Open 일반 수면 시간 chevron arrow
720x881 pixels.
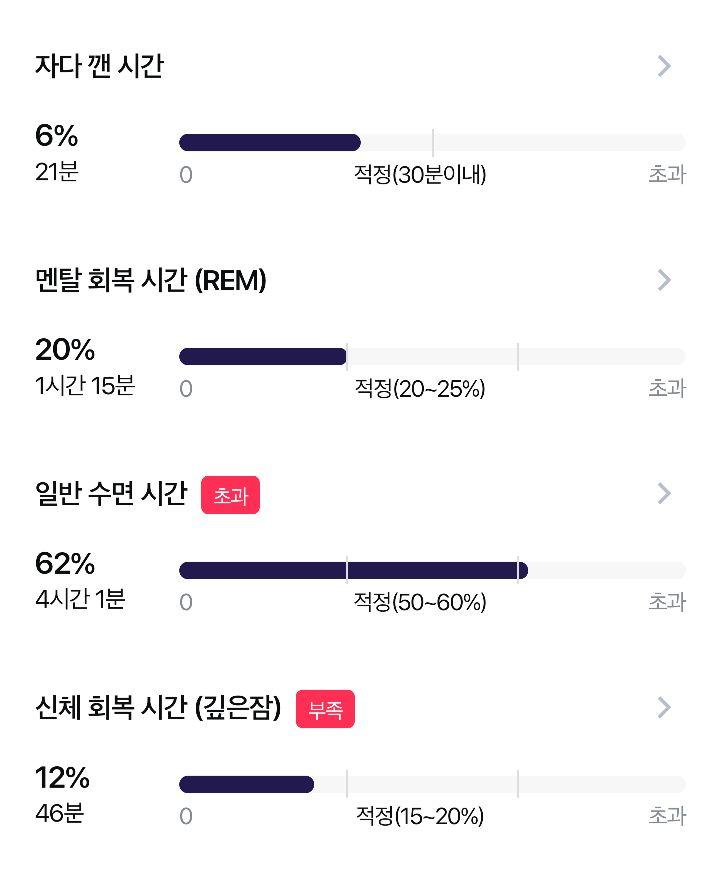click(664, 493)
